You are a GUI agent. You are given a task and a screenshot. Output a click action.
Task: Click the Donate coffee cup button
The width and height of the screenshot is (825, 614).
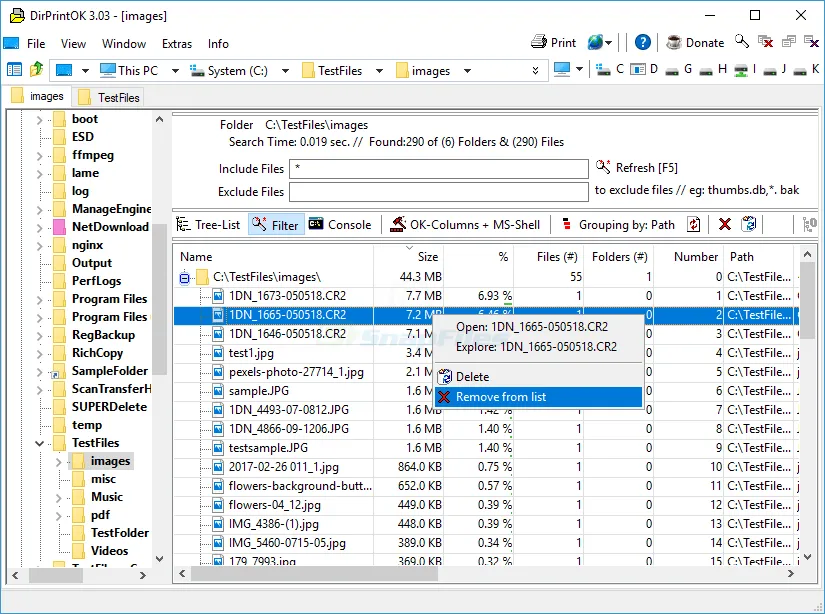695,42
